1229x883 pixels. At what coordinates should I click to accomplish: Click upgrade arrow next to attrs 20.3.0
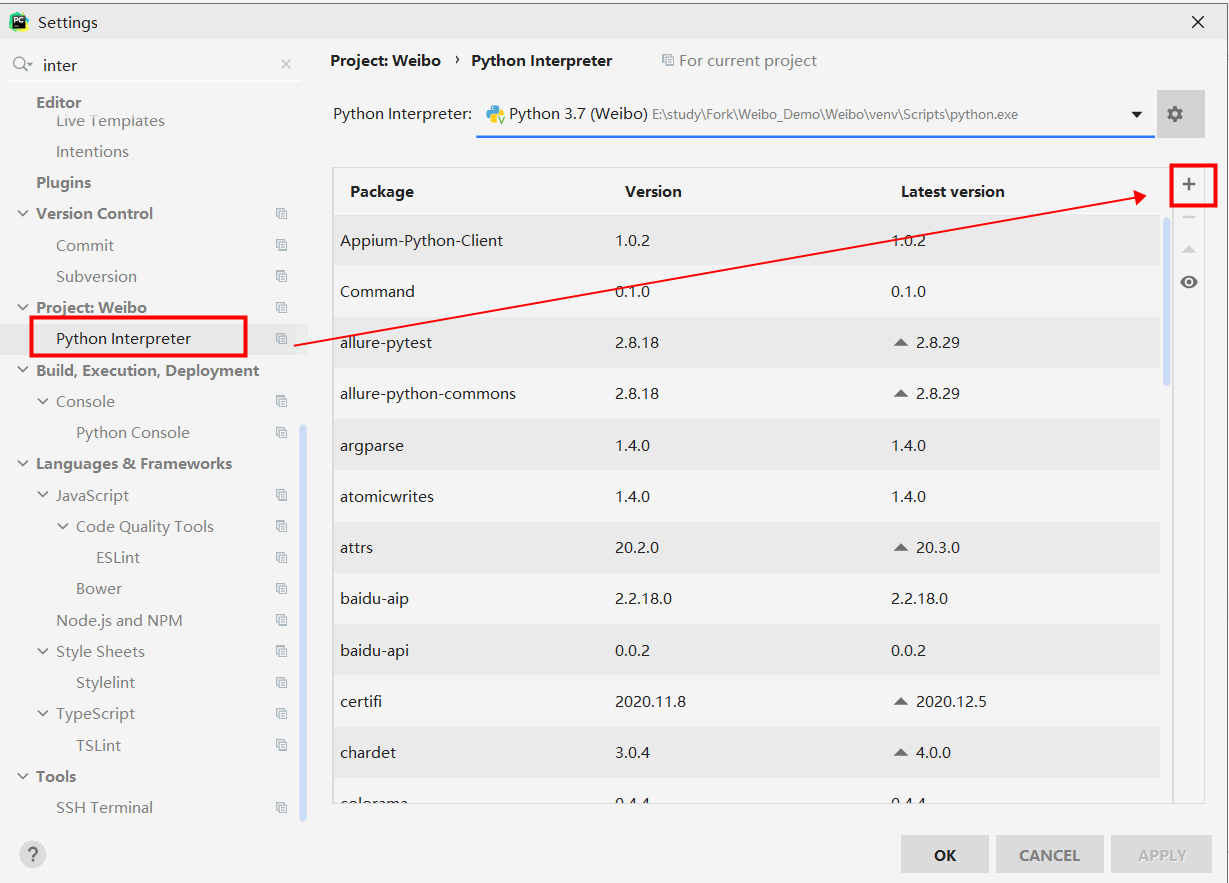tap(900, 548)
